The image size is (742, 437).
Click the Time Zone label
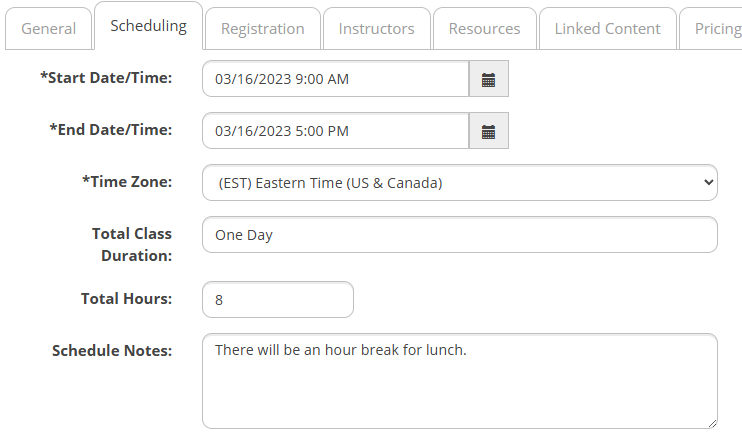point(127,182)
